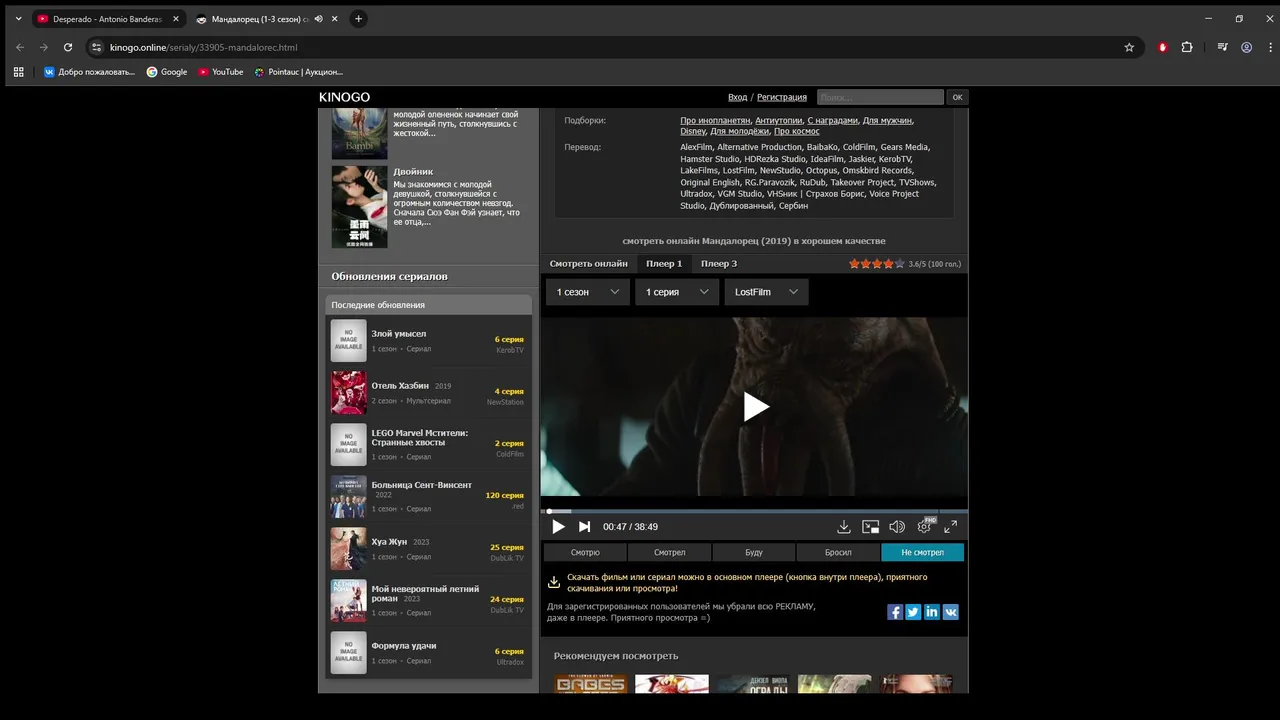The image size is (1280, 720).
Task: Skip to next episode in the player
Action: click(x=584, y=527)
